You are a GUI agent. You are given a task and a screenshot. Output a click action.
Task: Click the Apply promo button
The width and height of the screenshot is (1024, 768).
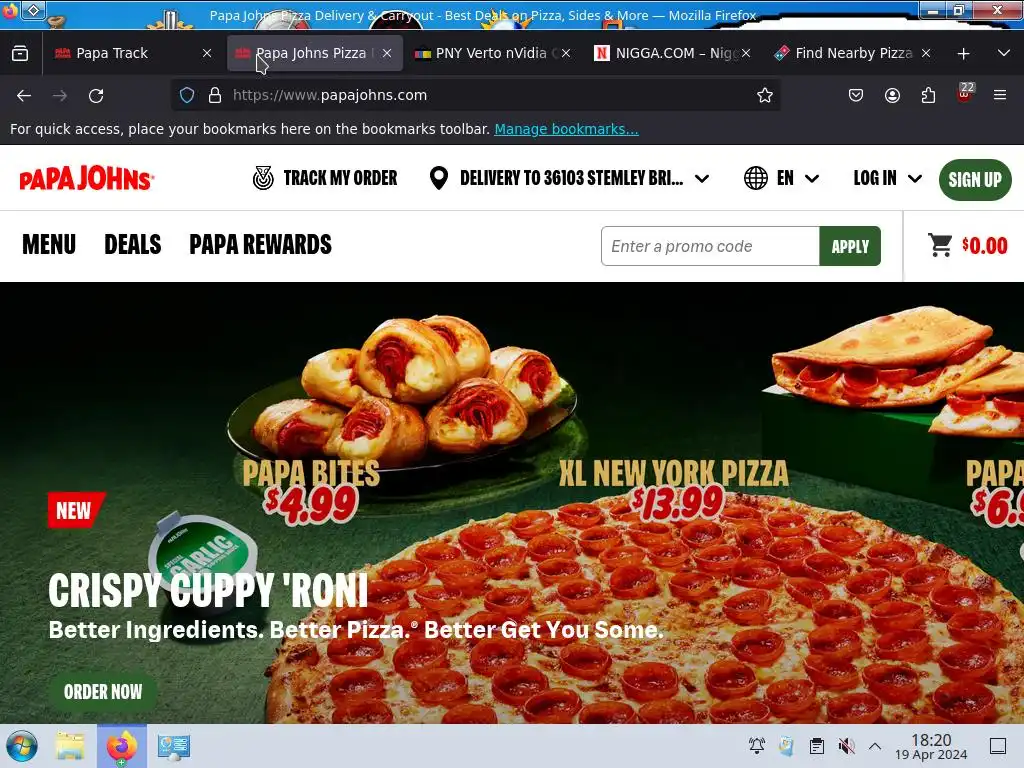[850, 246]
